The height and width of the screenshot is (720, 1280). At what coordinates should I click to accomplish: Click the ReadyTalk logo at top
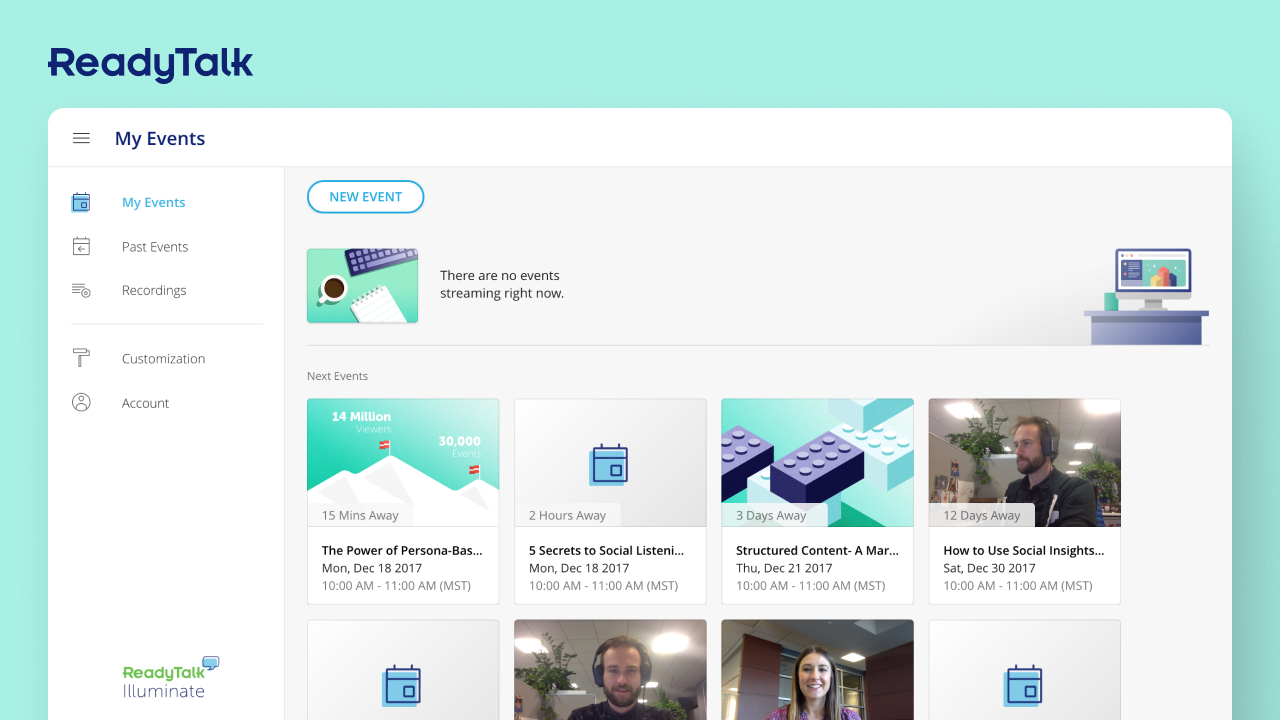[150, 65]
